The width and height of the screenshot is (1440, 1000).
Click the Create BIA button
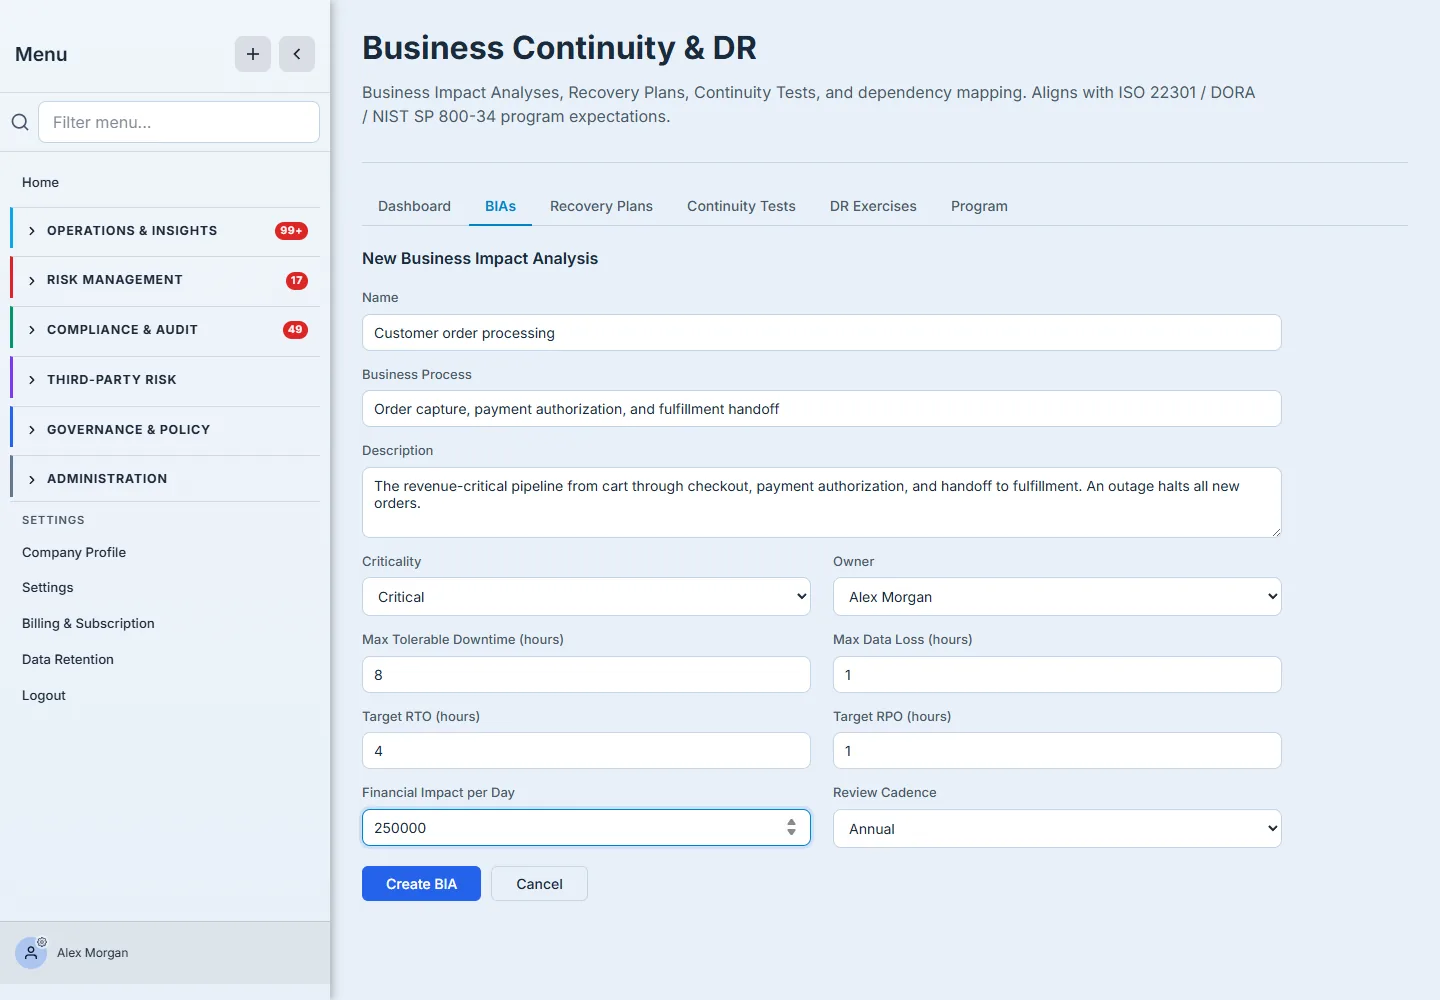(x=421, y=884)
